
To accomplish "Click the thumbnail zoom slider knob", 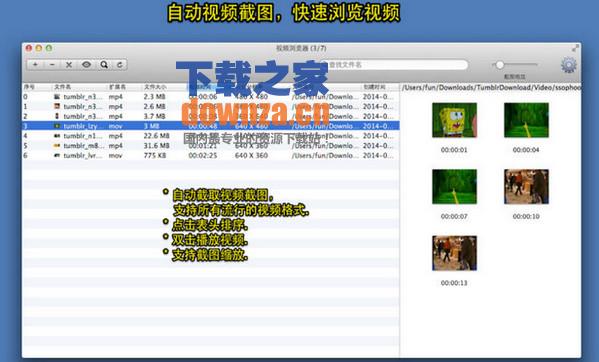I will click(x=499, y=65).
